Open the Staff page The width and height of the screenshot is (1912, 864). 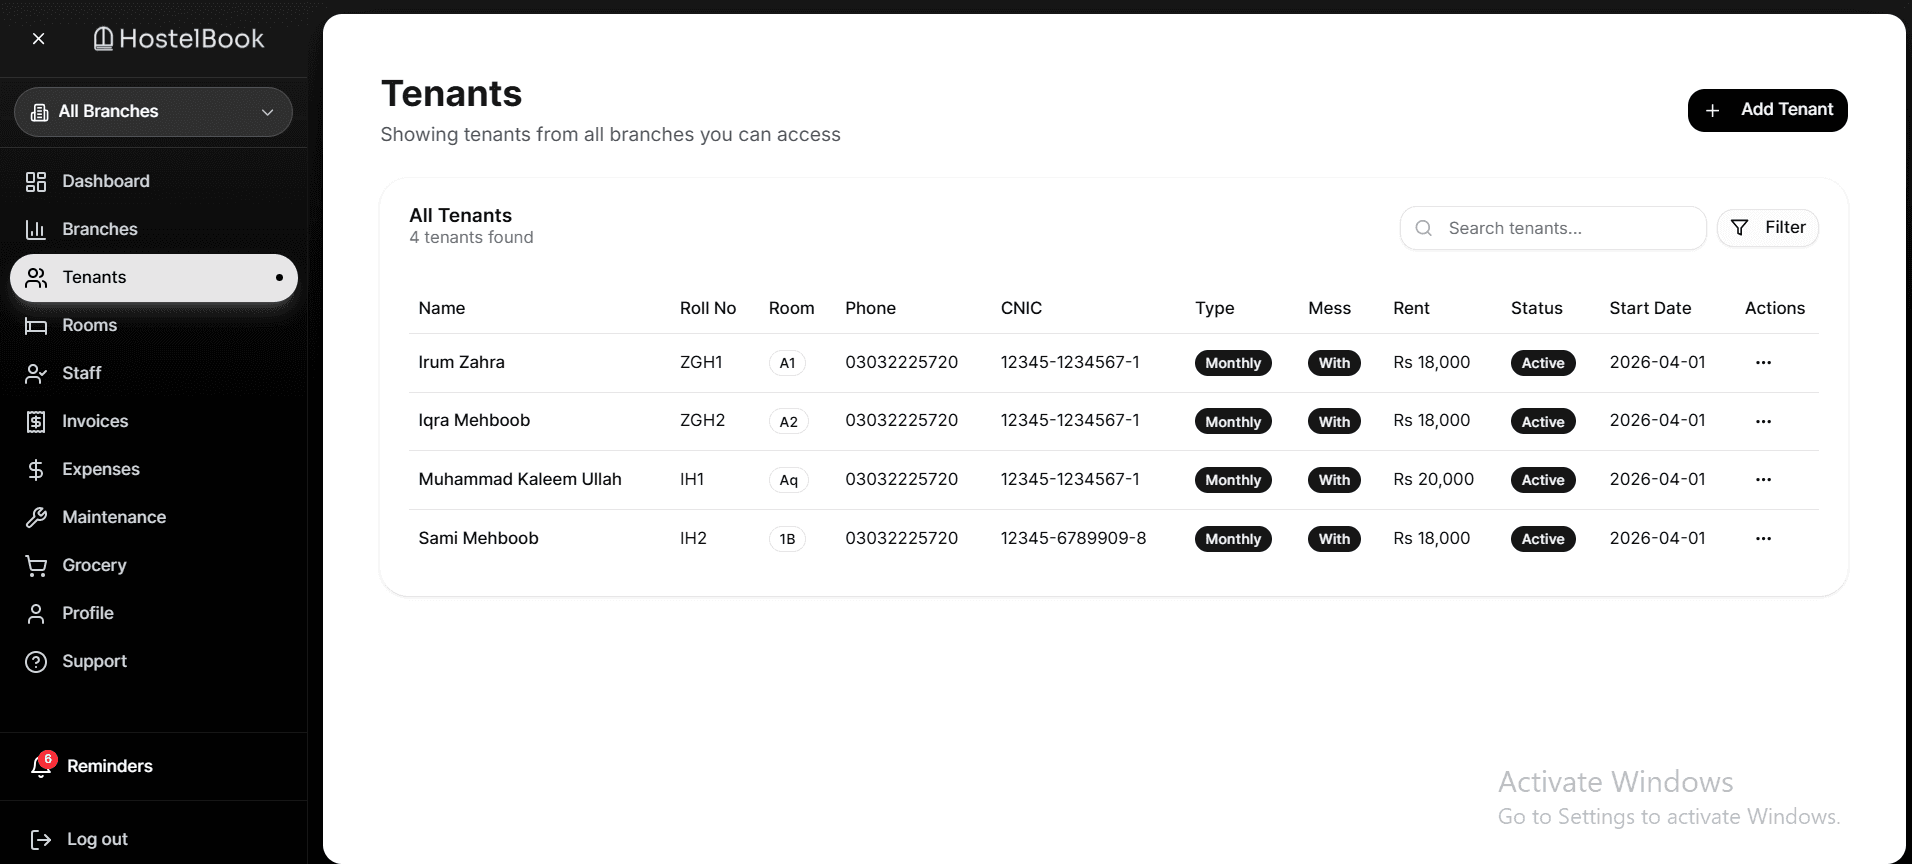coord(153,373)
